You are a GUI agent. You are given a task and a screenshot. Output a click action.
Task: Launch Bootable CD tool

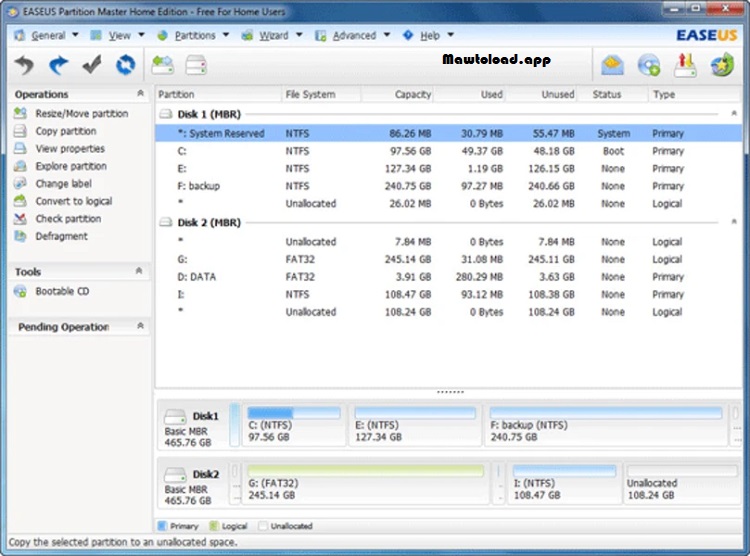pyautogui.click(x=52, y=291)
